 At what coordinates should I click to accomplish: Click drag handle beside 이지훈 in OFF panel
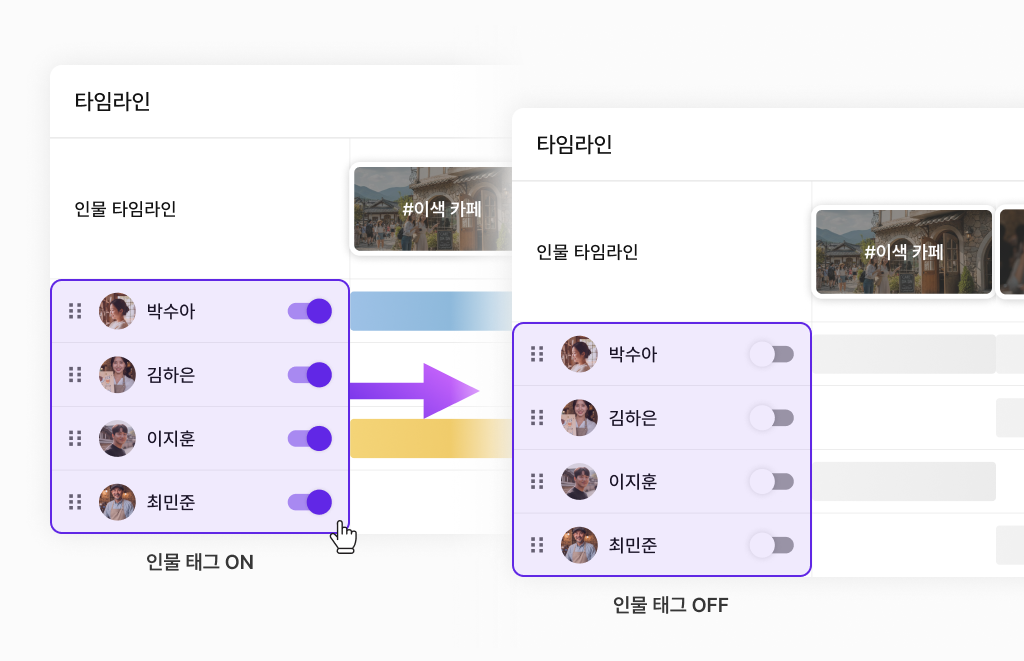pos(537,481)
